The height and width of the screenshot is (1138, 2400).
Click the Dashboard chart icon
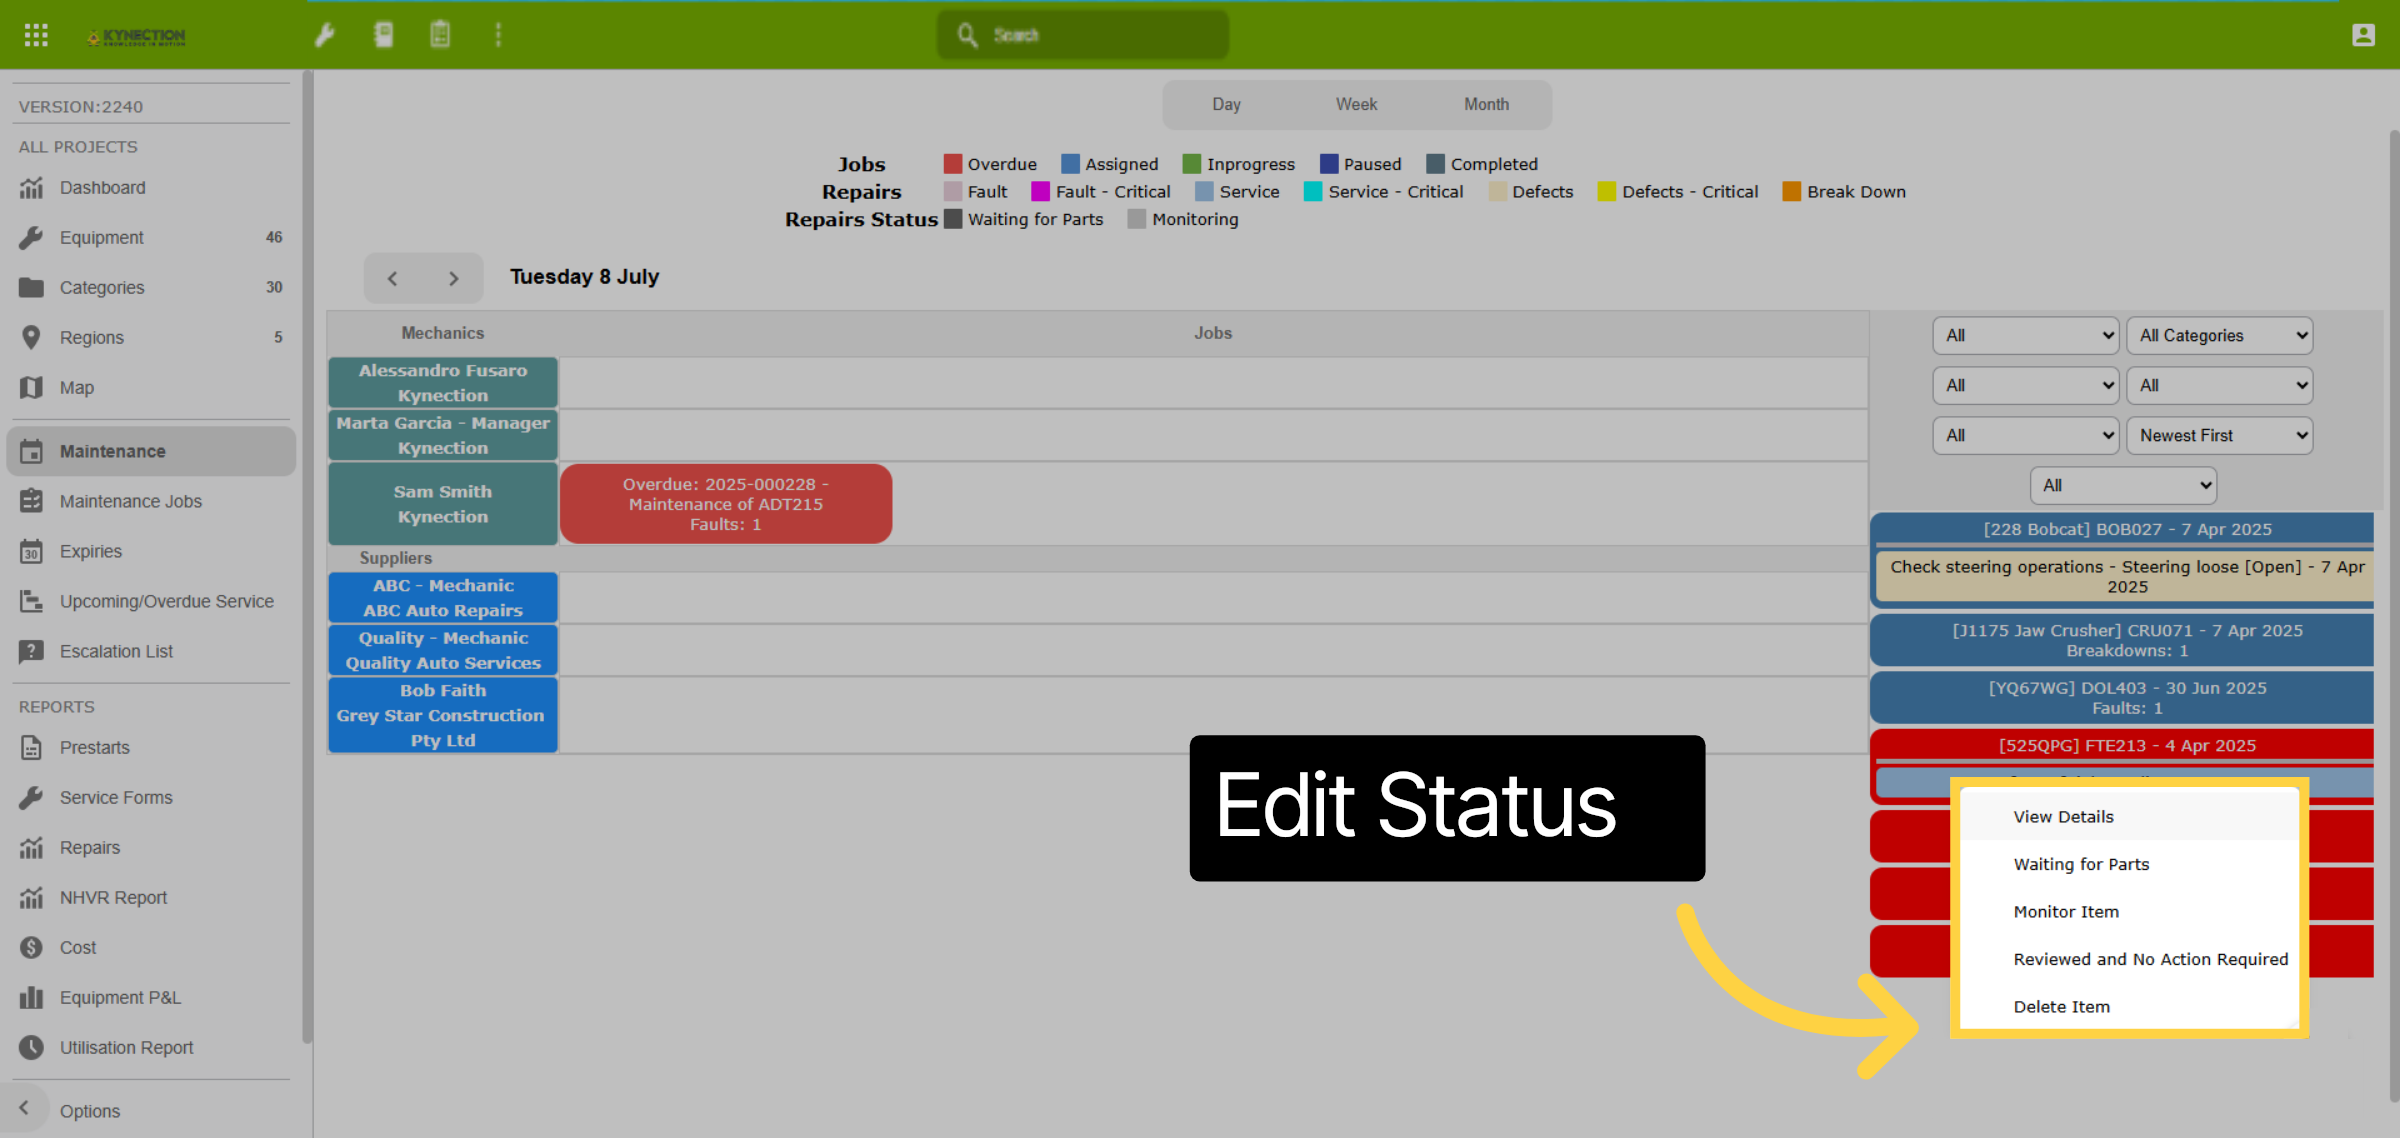(x=31, y=188)
